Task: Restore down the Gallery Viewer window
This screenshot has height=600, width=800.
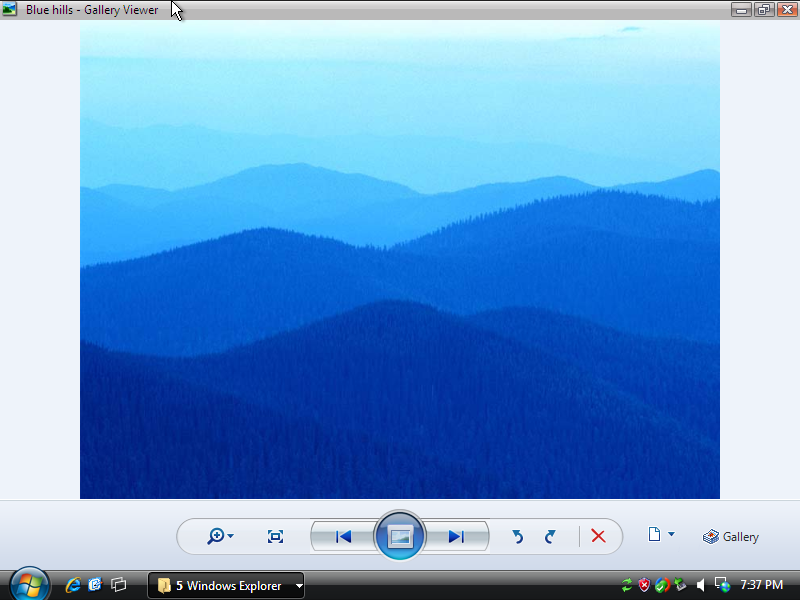Action: 764,10
